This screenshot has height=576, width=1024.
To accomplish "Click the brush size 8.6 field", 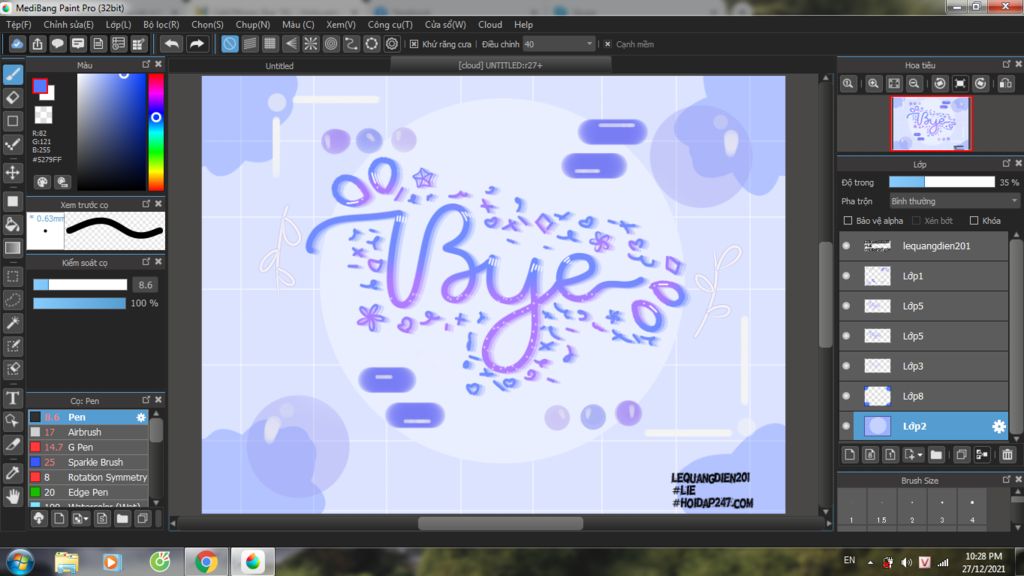I will (x=145, y=285).
